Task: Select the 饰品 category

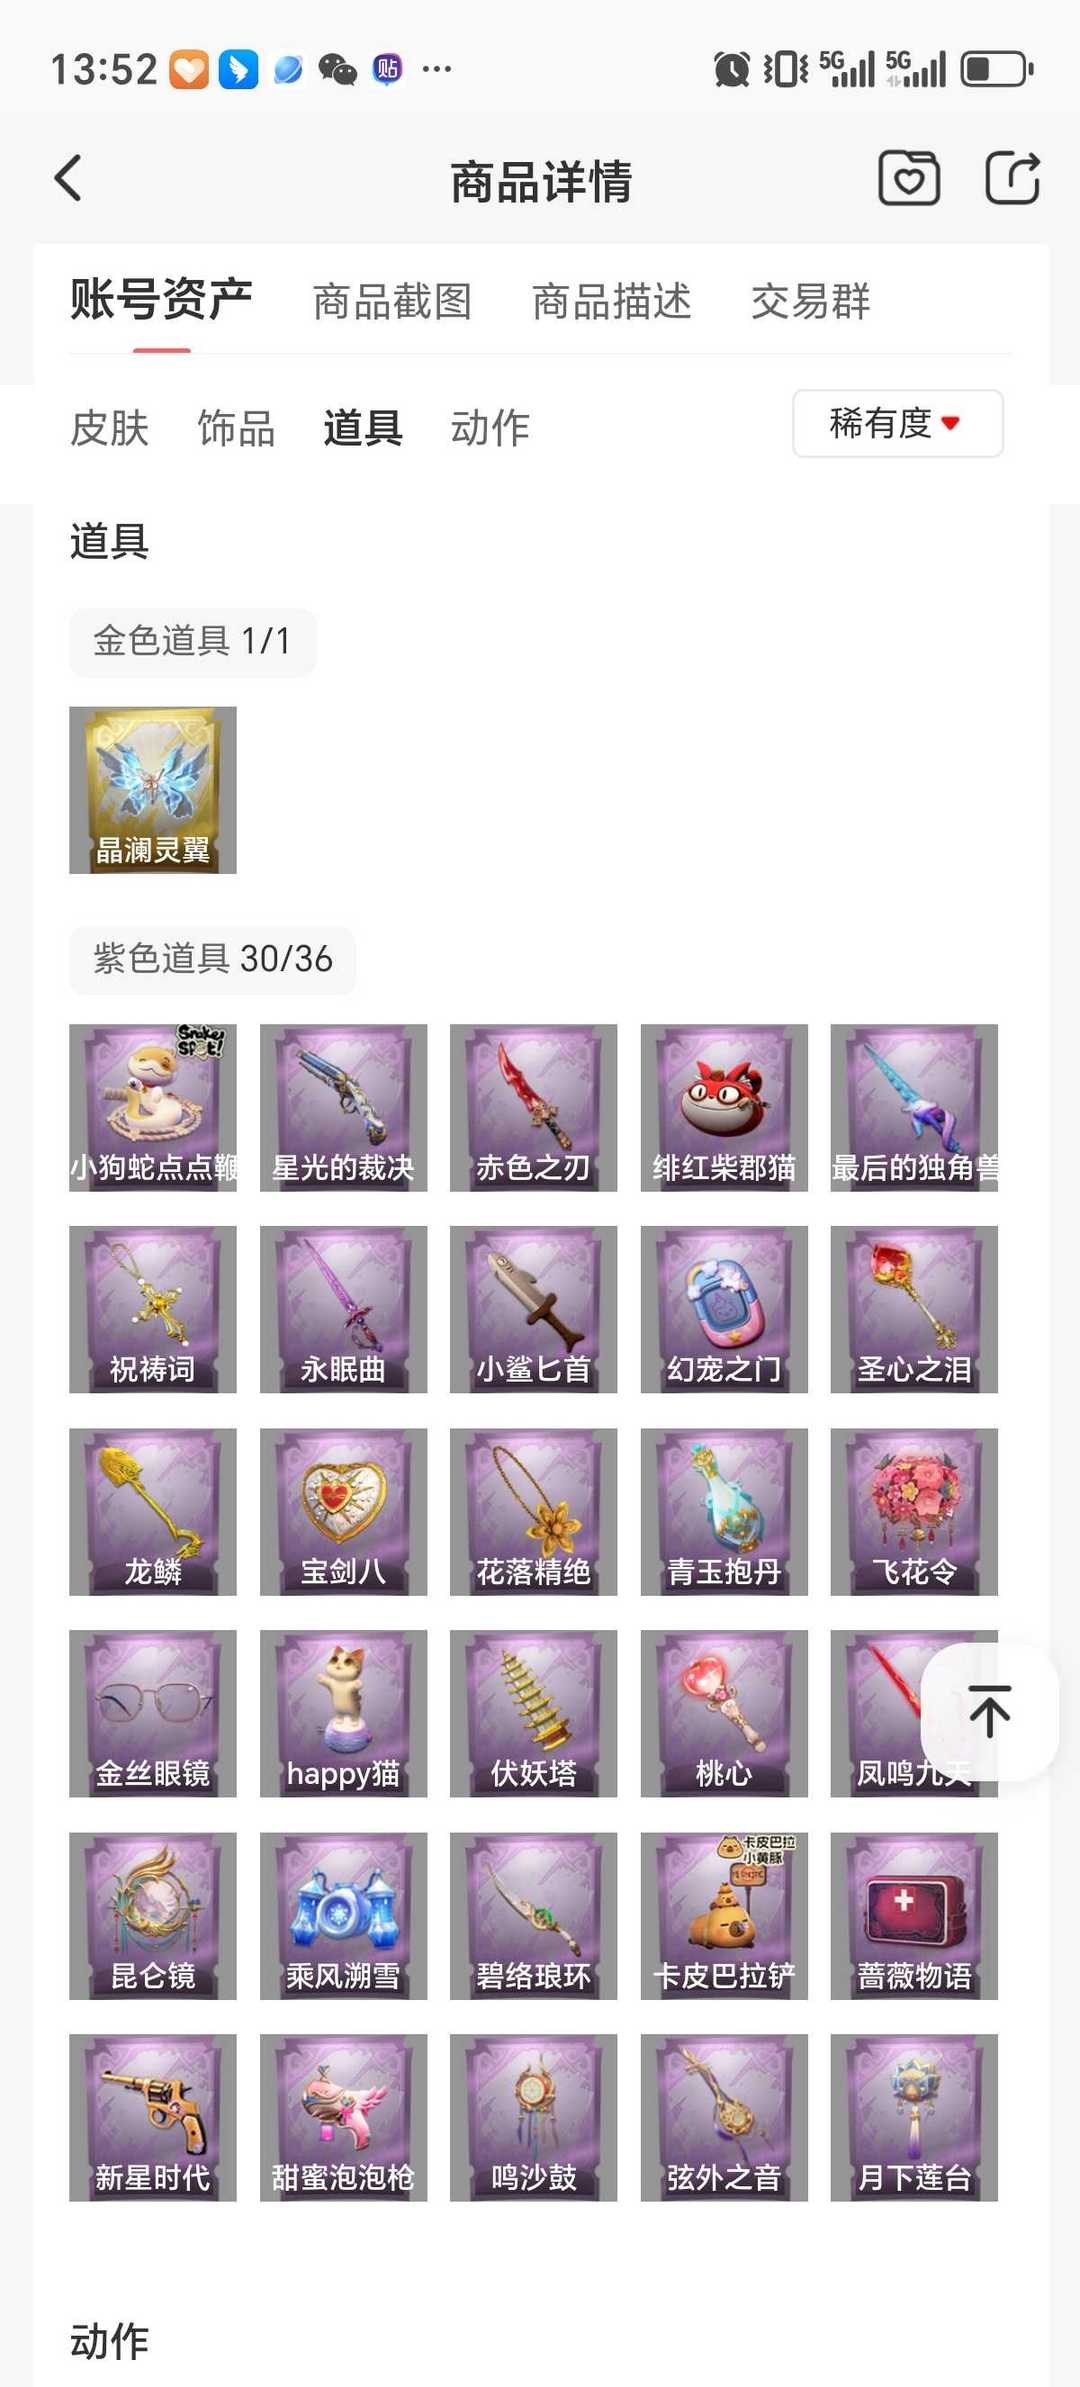Action: tap(236, 428)
